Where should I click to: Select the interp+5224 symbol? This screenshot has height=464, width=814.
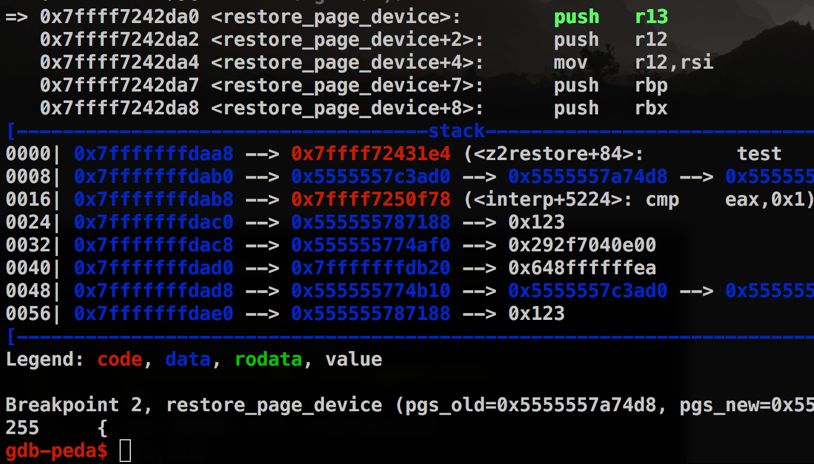[x=548, y=199]
